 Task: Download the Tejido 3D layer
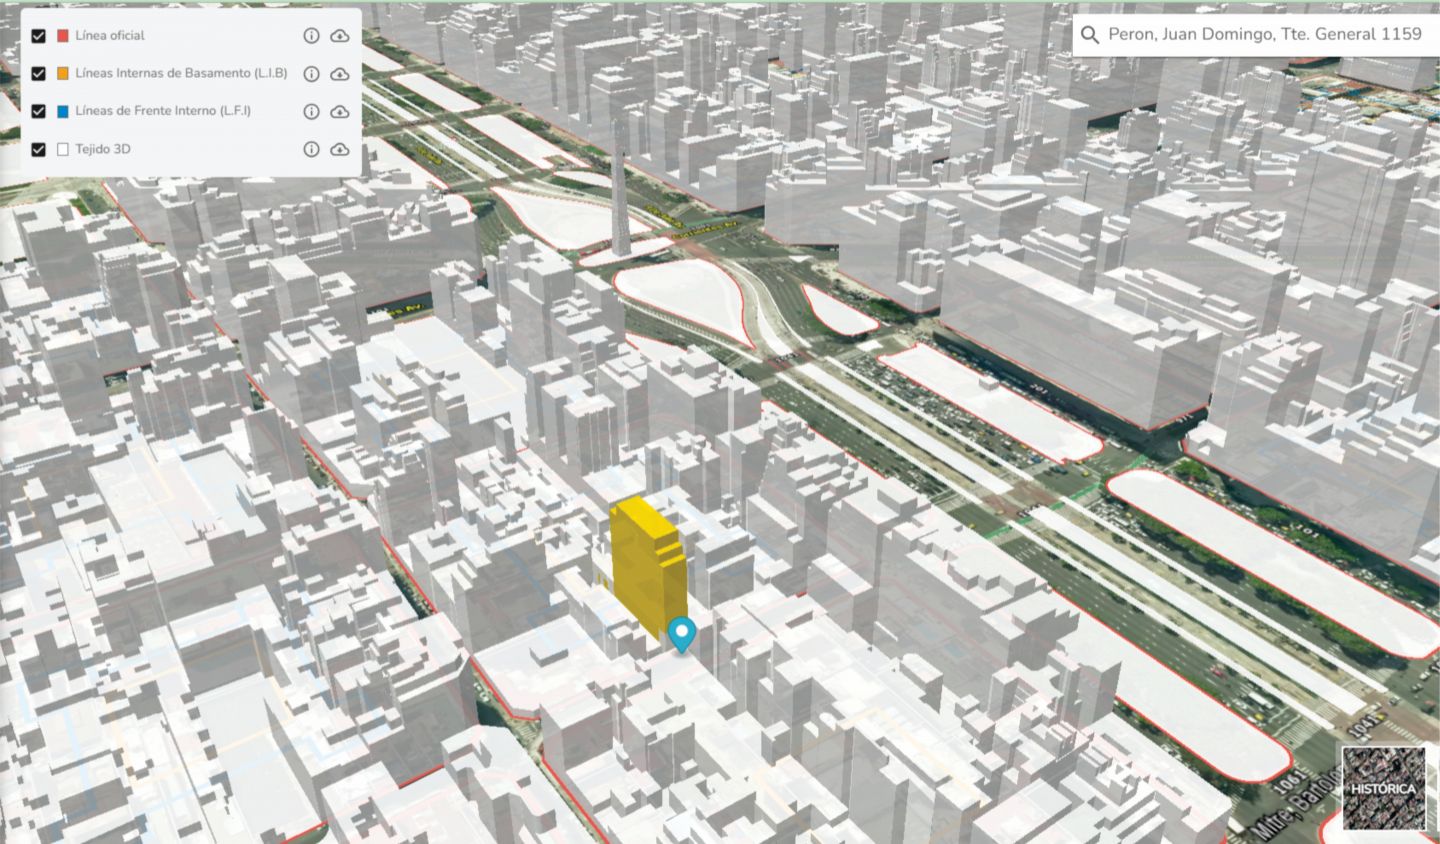tap(340, 149)
